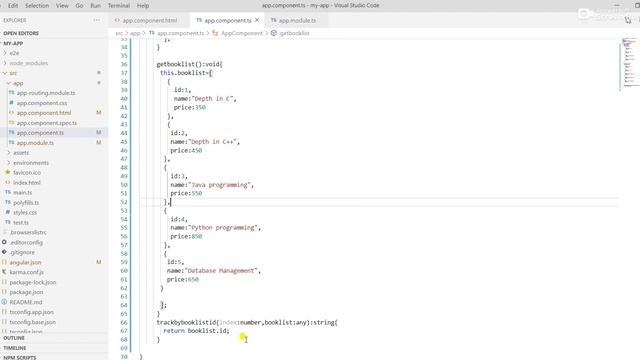This screenshot has width=640, height=360.
Task: Click AppComponent class icon in breadcrumb
Action: 216,33
